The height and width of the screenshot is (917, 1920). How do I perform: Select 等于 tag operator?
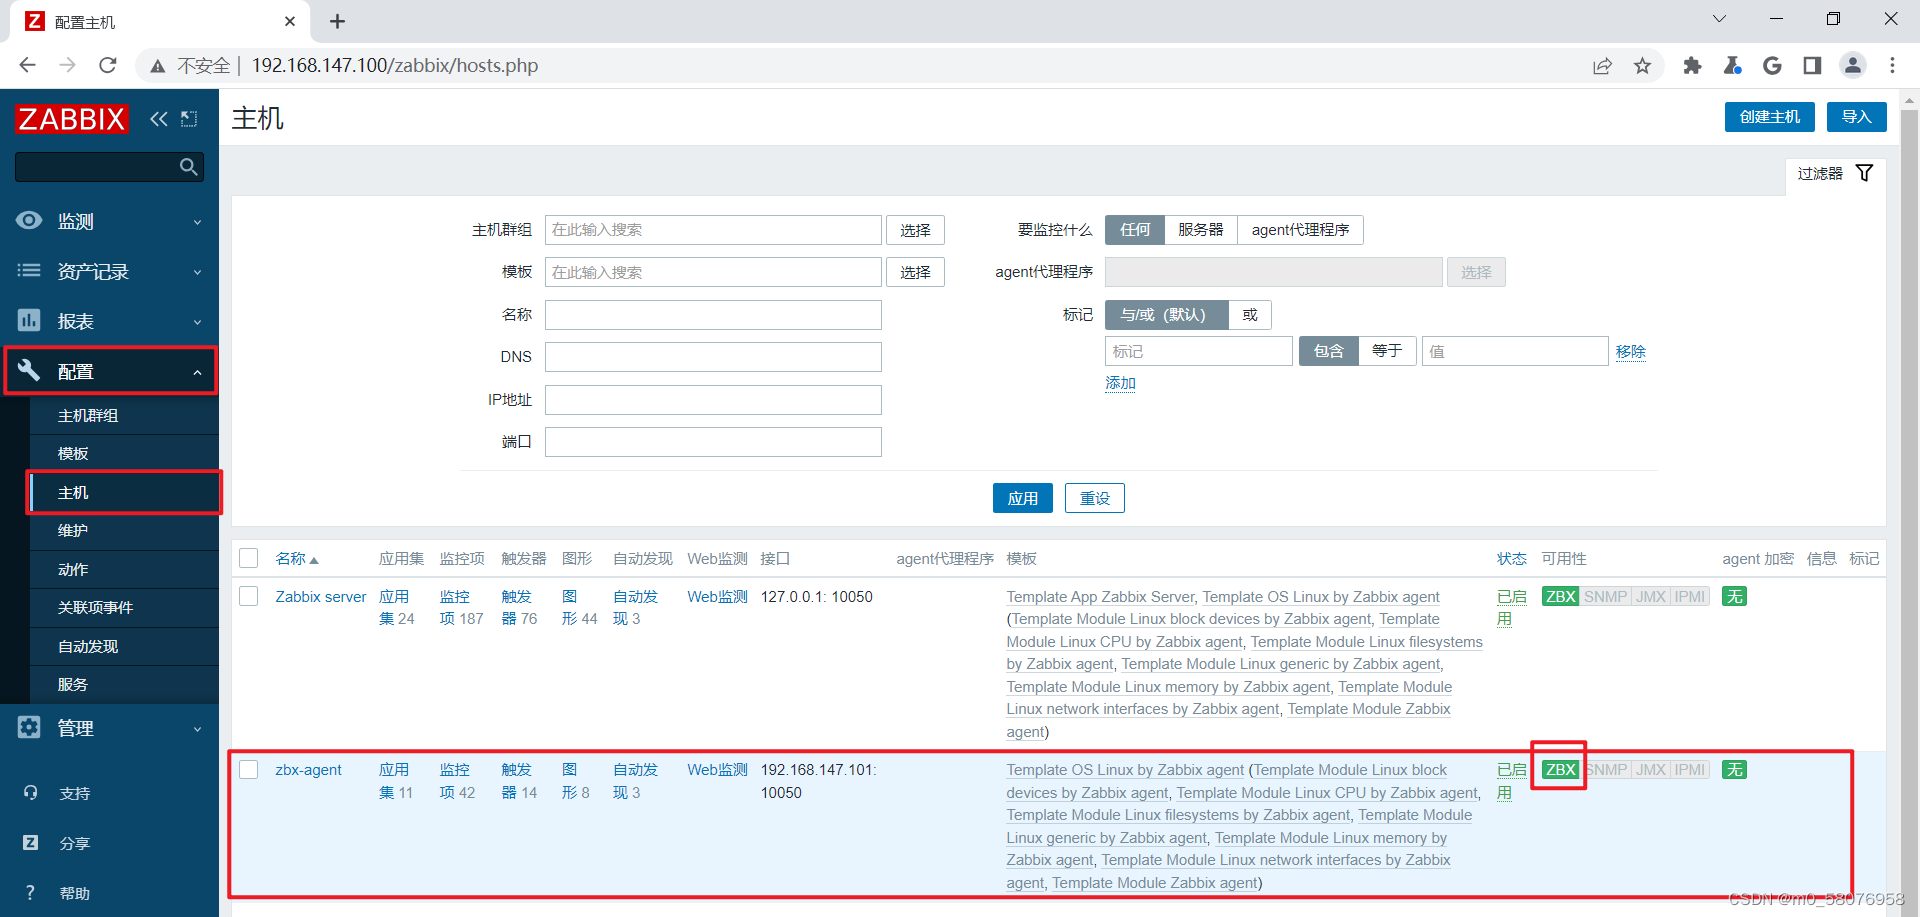pyautogui.click(x=1387, y=351)
